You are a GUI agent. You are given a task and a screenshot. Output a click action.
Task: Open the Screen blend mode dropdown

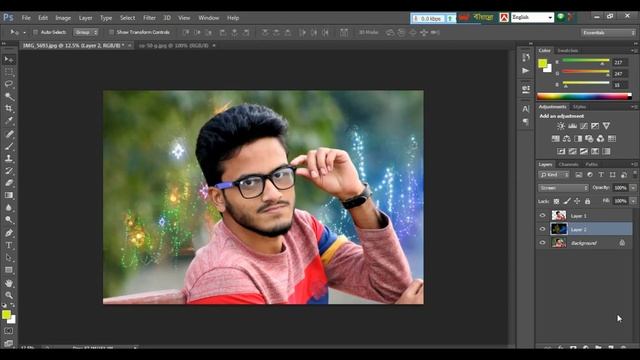point(563,188)
